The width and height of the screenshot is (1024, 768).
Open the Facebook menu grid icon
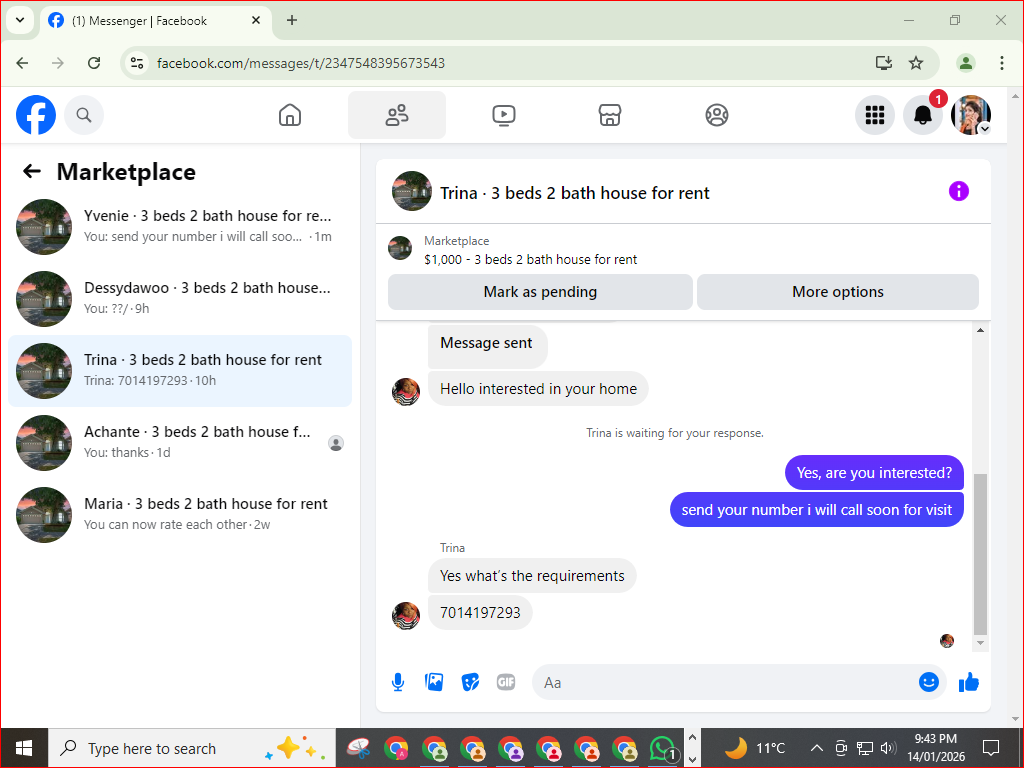tap(874, 115)
